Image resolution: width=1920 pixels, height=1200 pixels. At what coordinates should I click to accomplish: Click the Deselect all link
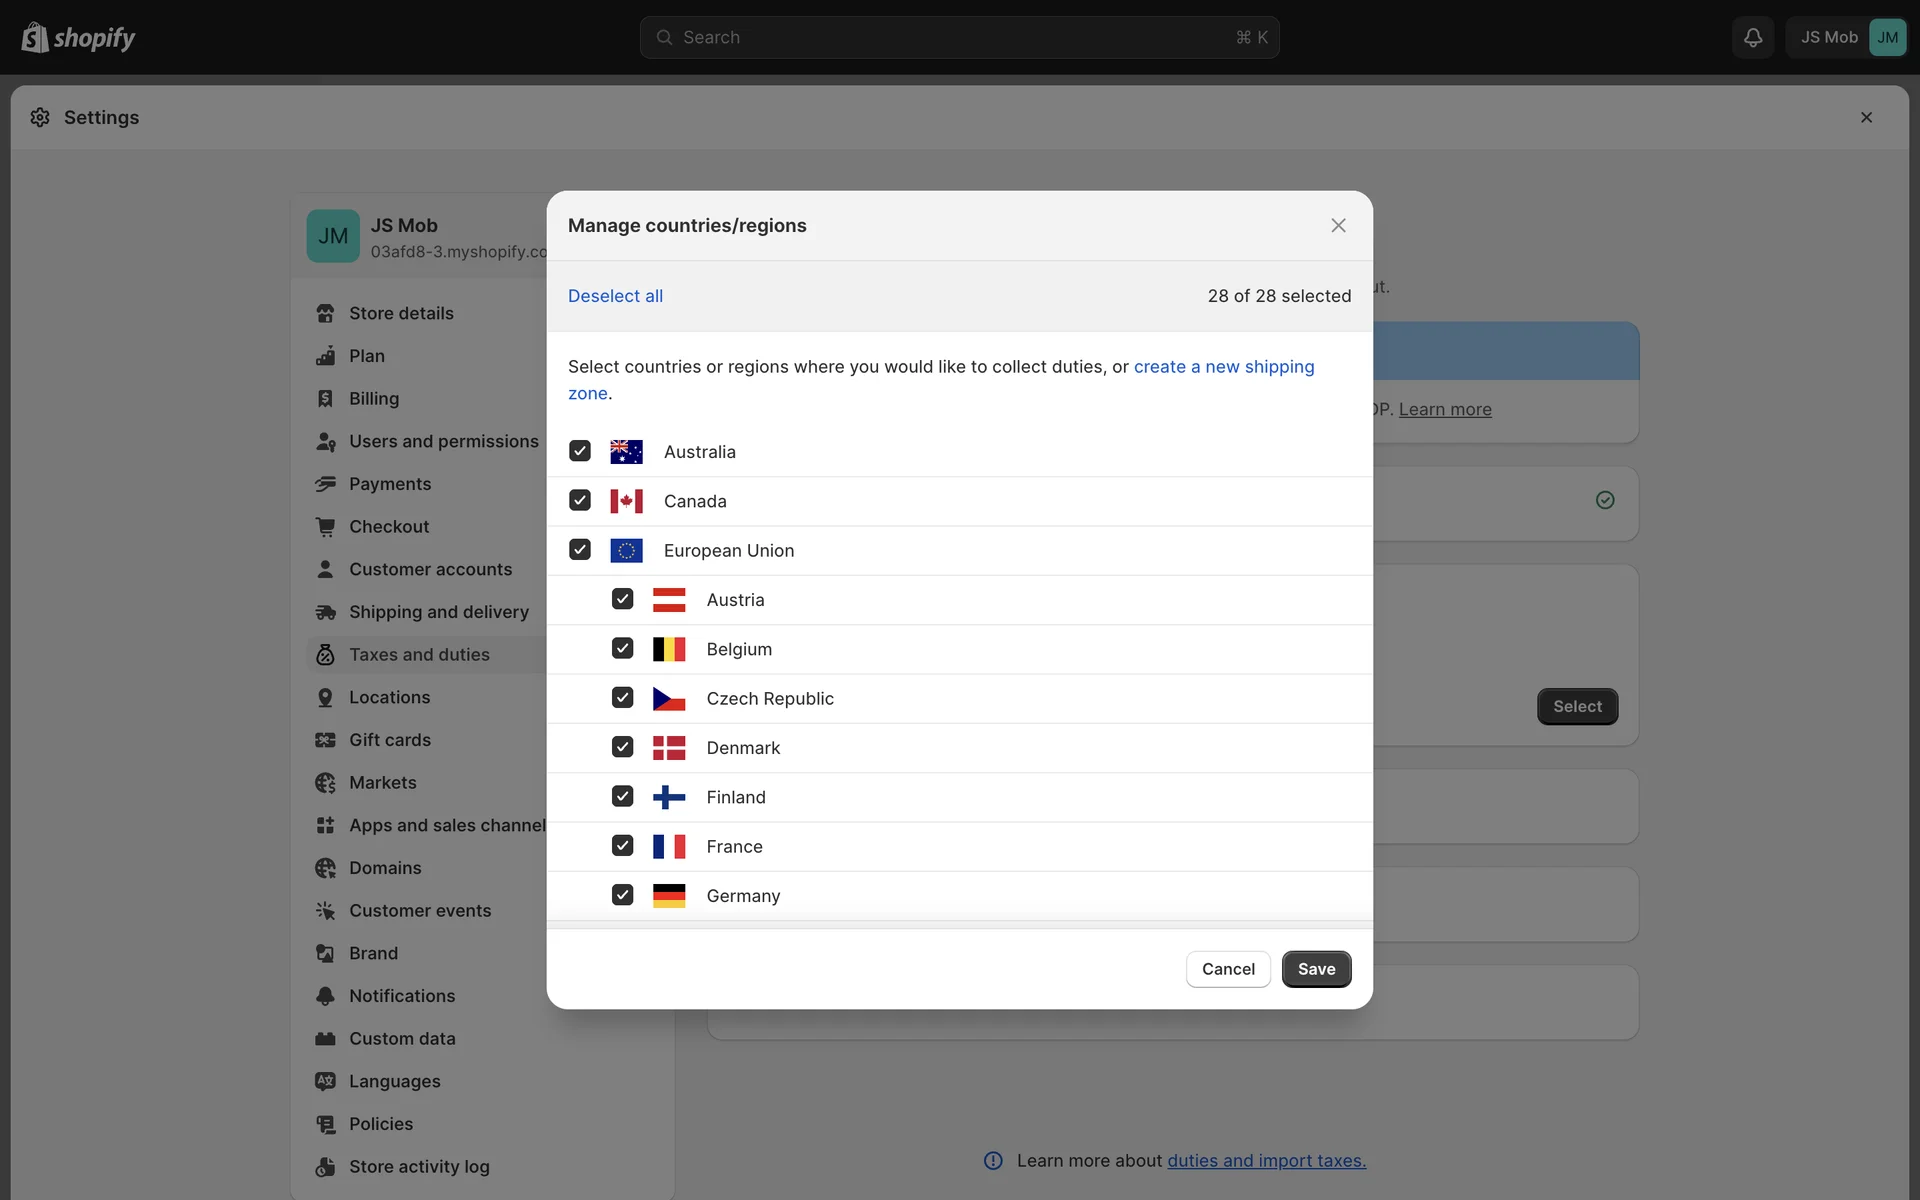[x=615, y=296]
